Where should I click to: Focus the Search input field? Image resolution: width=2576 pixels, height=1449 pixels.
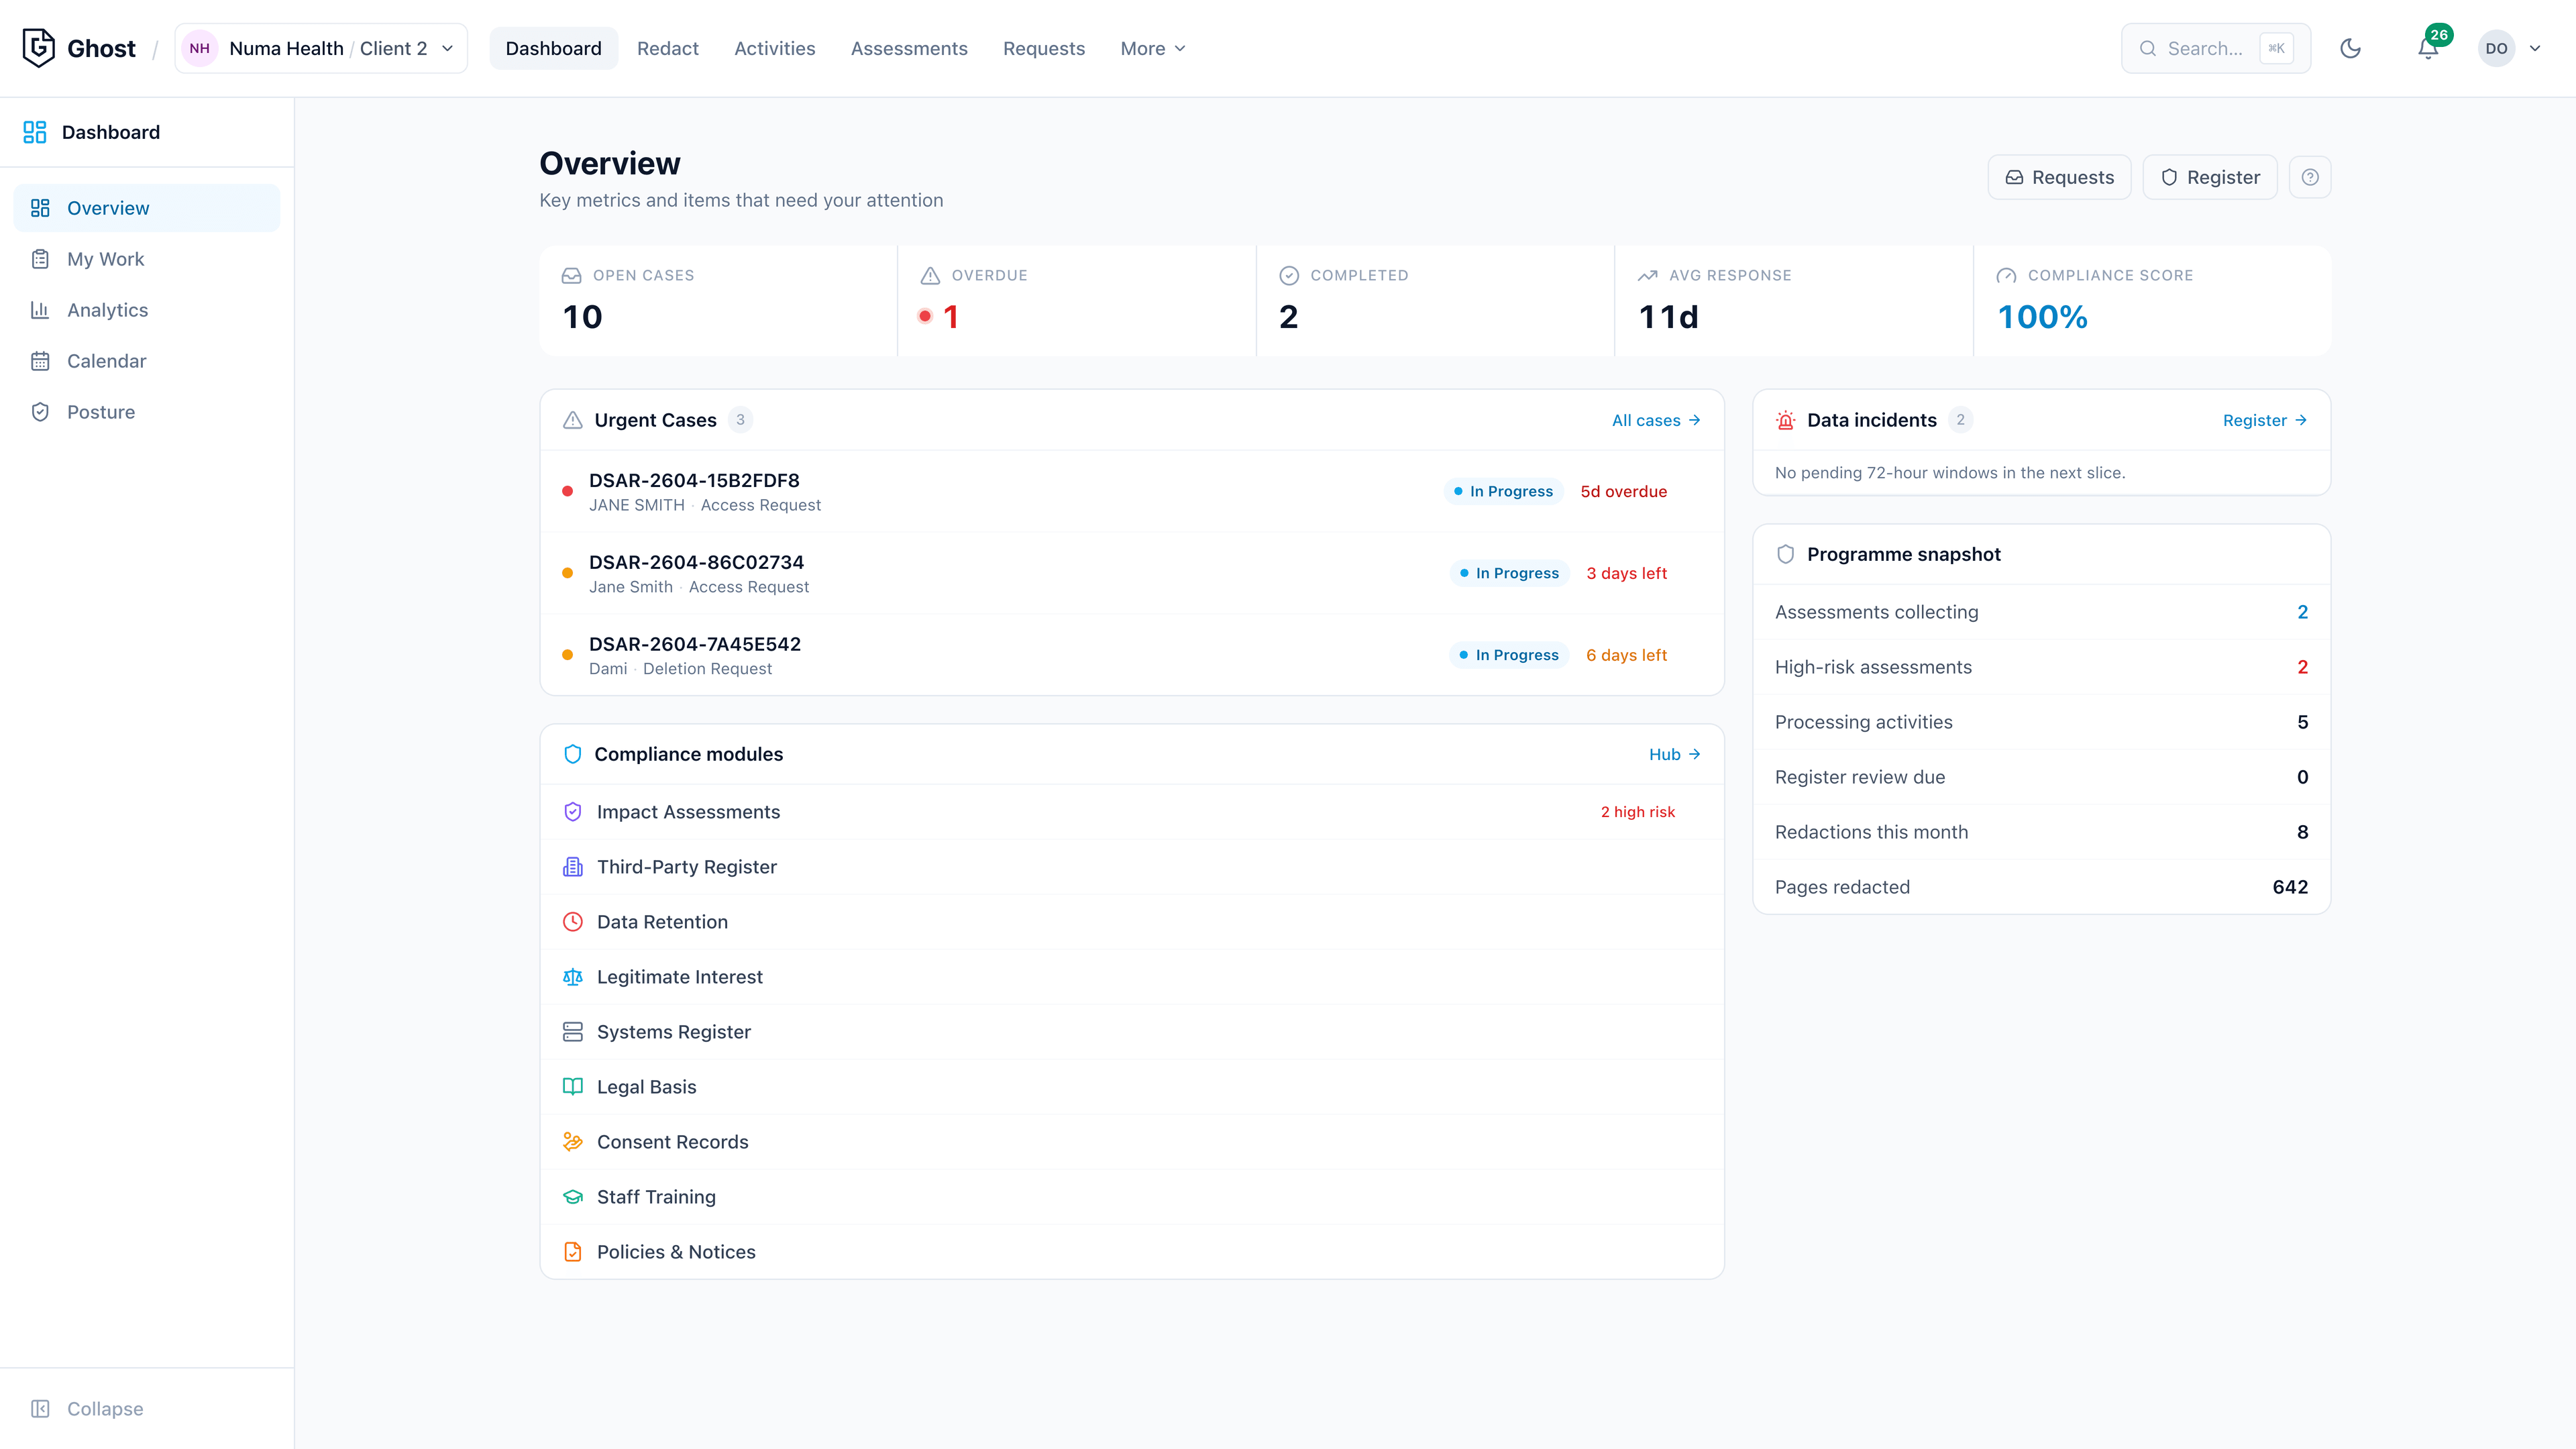[x=2215, y=48]
